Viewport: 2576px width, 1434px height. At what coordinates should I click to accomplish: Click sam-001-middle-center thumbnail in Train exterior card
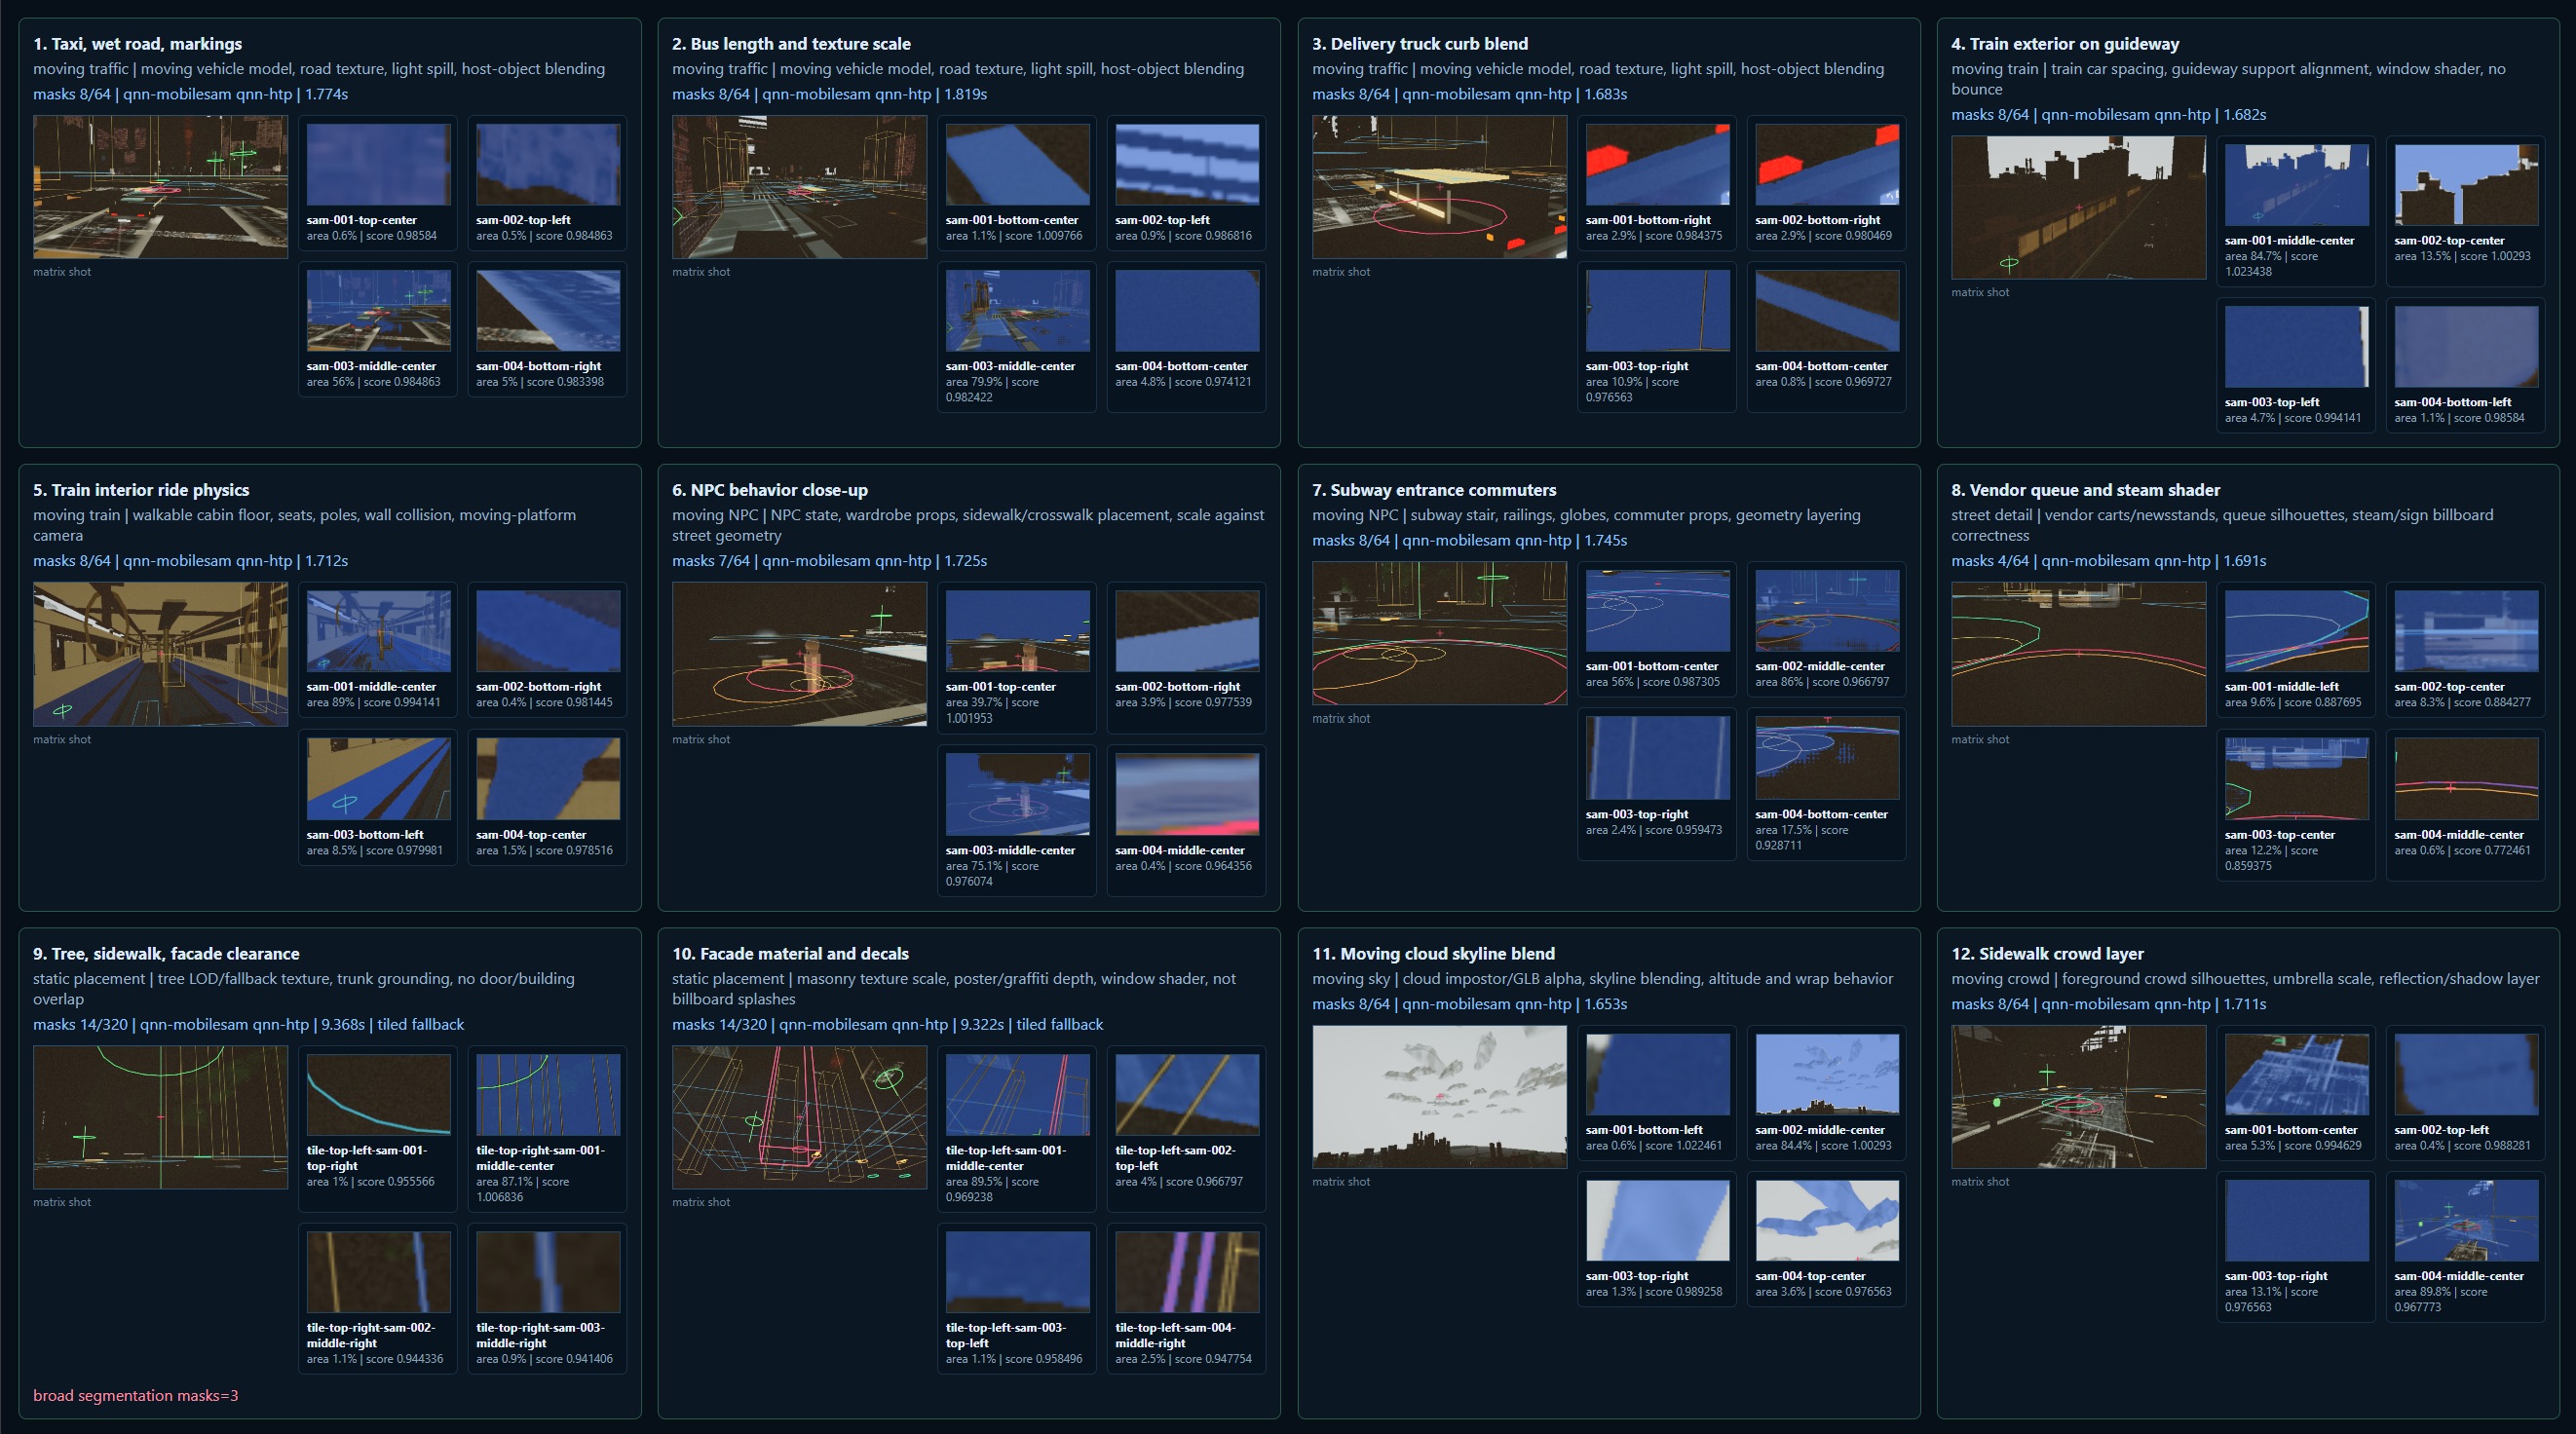(2296, 185)
